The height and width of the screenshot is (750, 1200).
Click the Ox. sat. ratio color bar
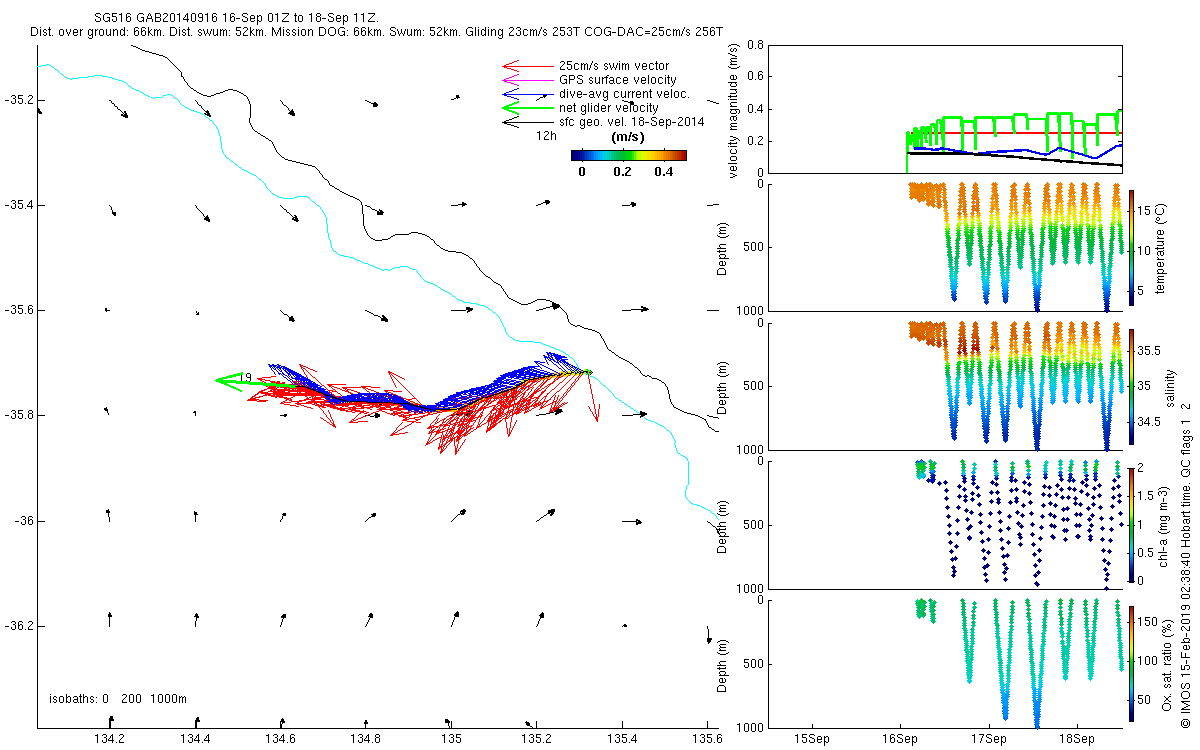[x=1131, y=663]
